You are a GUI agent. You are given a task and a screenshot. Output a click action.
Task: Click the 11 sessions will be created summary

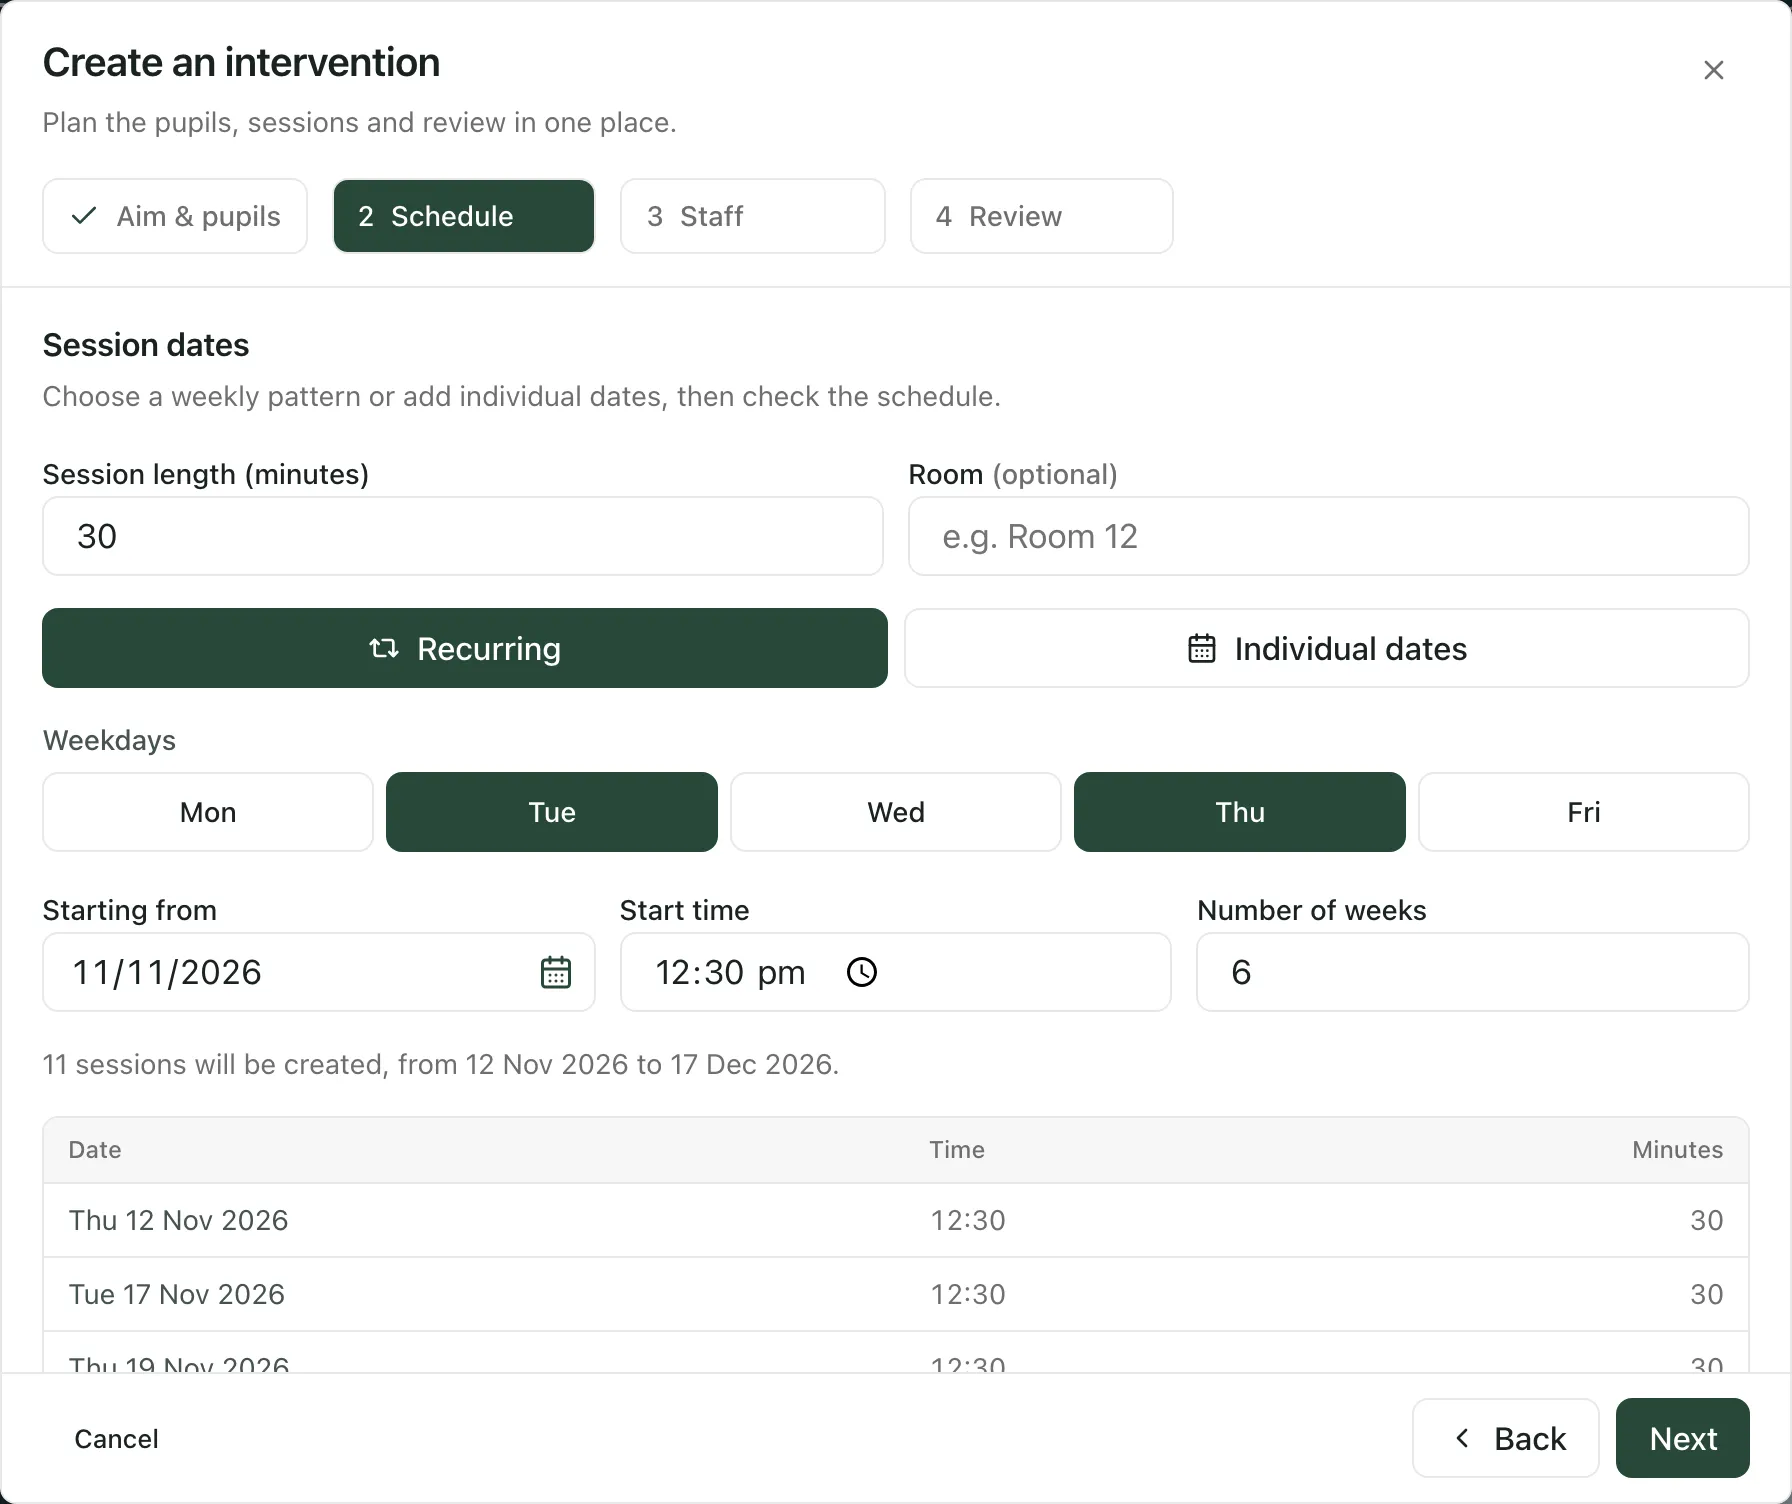(441, 1064)
